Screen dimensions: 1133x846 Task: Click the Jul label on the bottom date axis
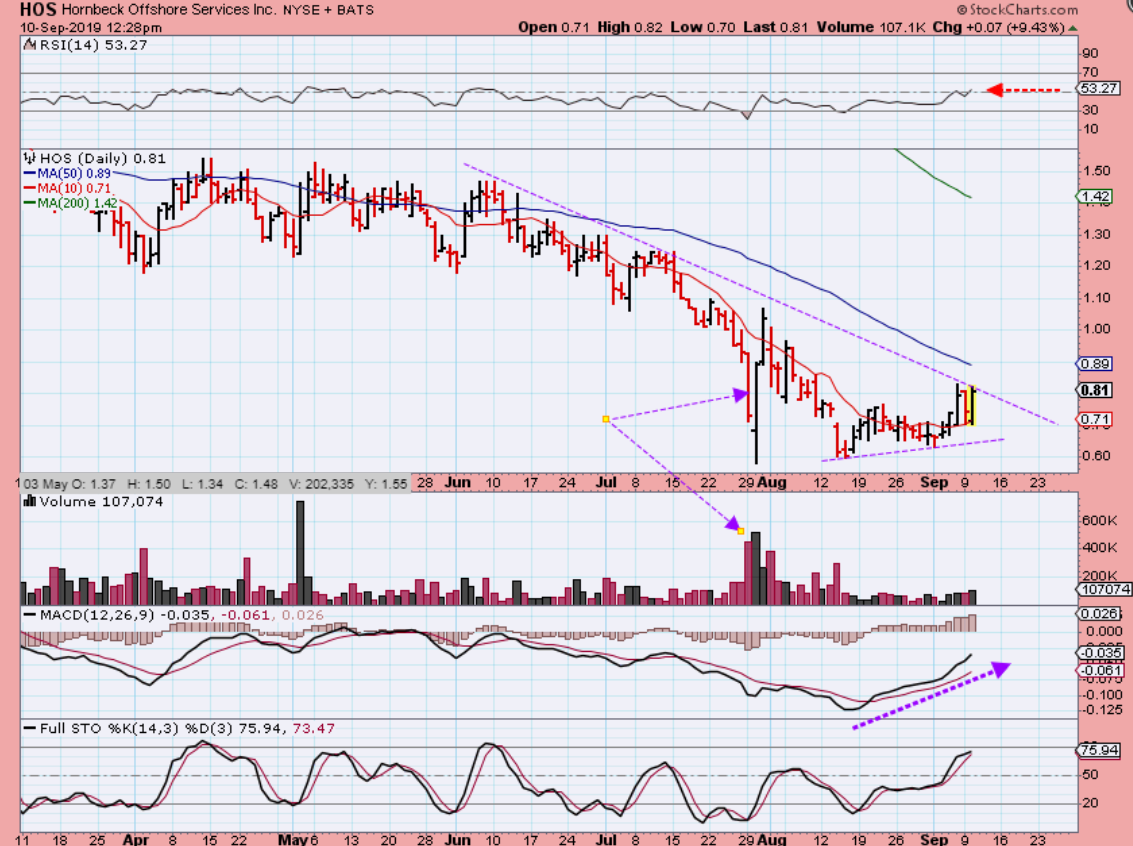607,839
